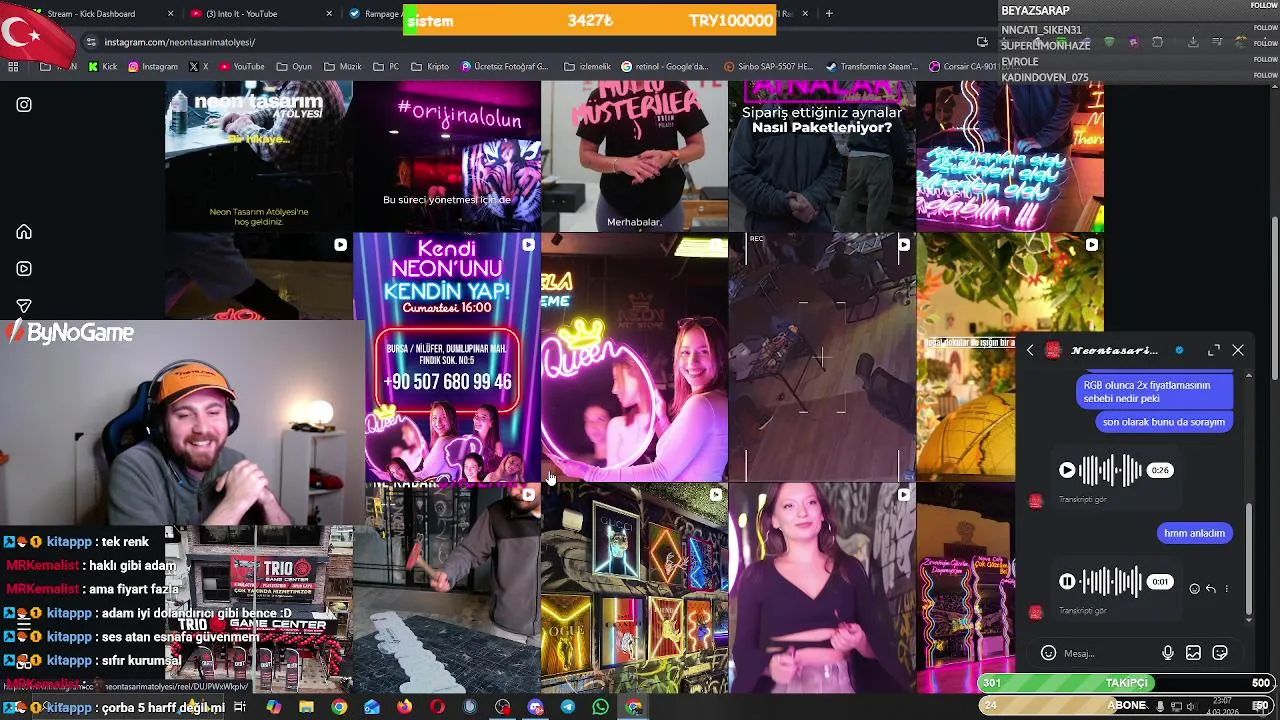The width and height of the screenshot is (1280, 720).
Task: Open File Explorer in Windows taskbar
Action: click(306, 707)
